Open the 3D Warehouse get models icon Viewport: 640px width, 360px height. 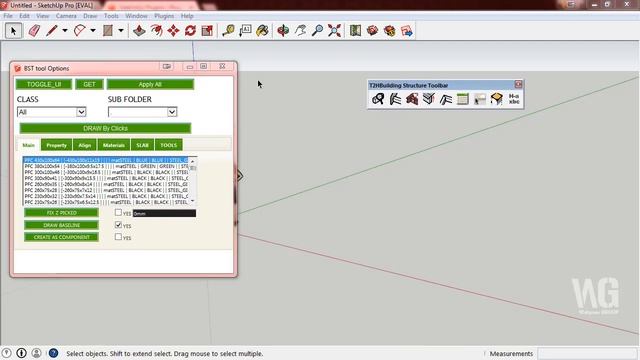click(x=372, y=31)
